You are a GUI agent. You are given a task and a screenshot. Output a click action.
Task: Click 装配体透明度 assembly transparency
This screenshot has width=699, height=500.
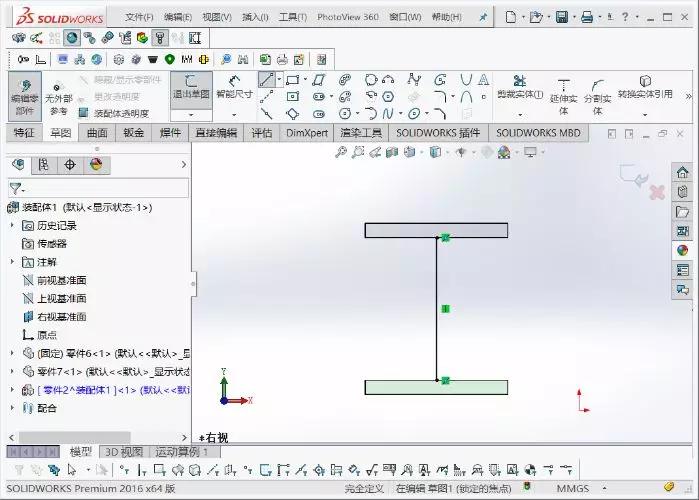coord(115,113)
